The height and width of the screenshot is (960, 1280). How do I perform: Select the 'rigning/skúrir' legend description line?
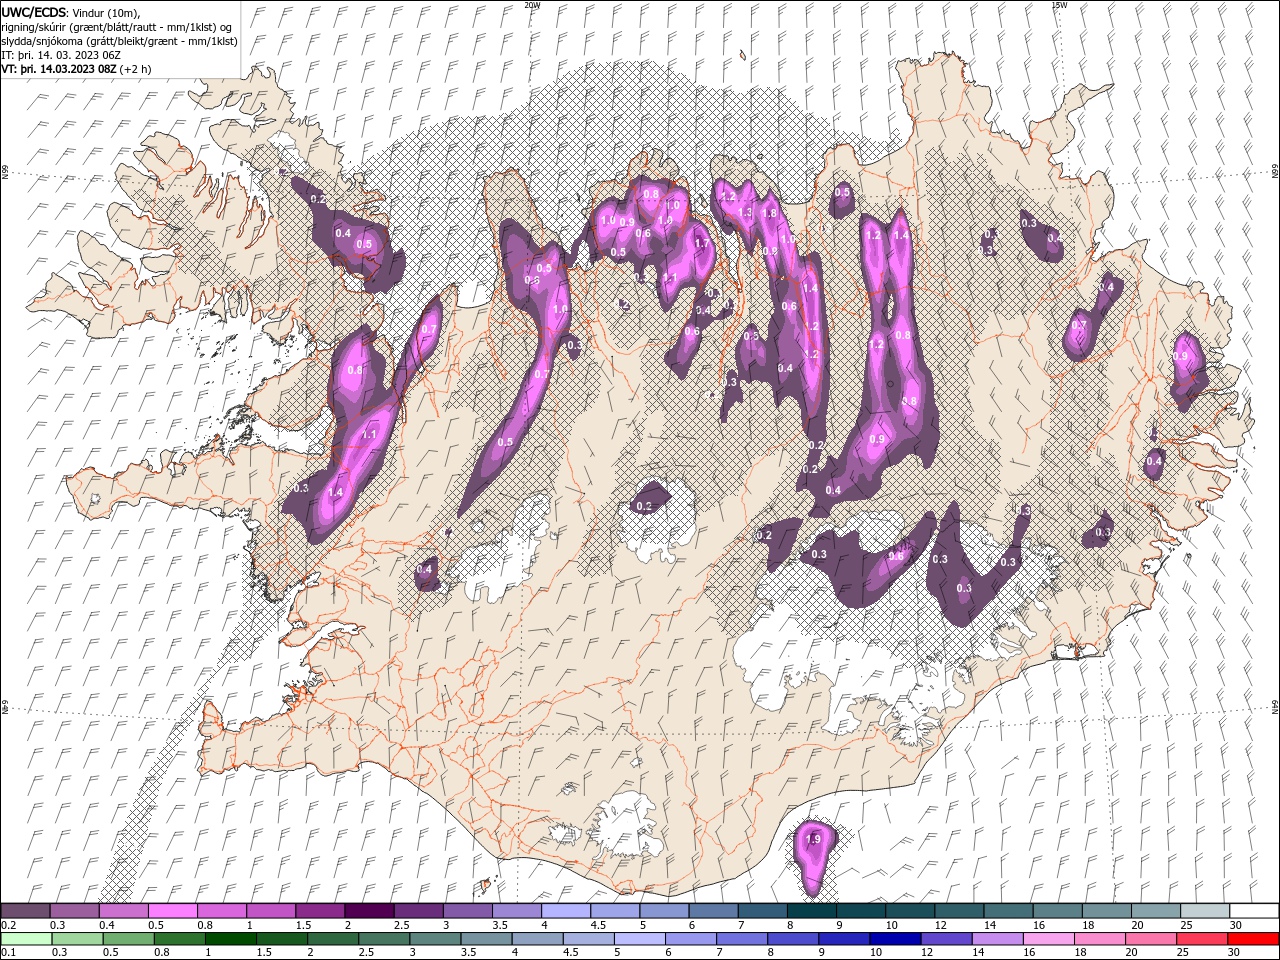(117, 28)
